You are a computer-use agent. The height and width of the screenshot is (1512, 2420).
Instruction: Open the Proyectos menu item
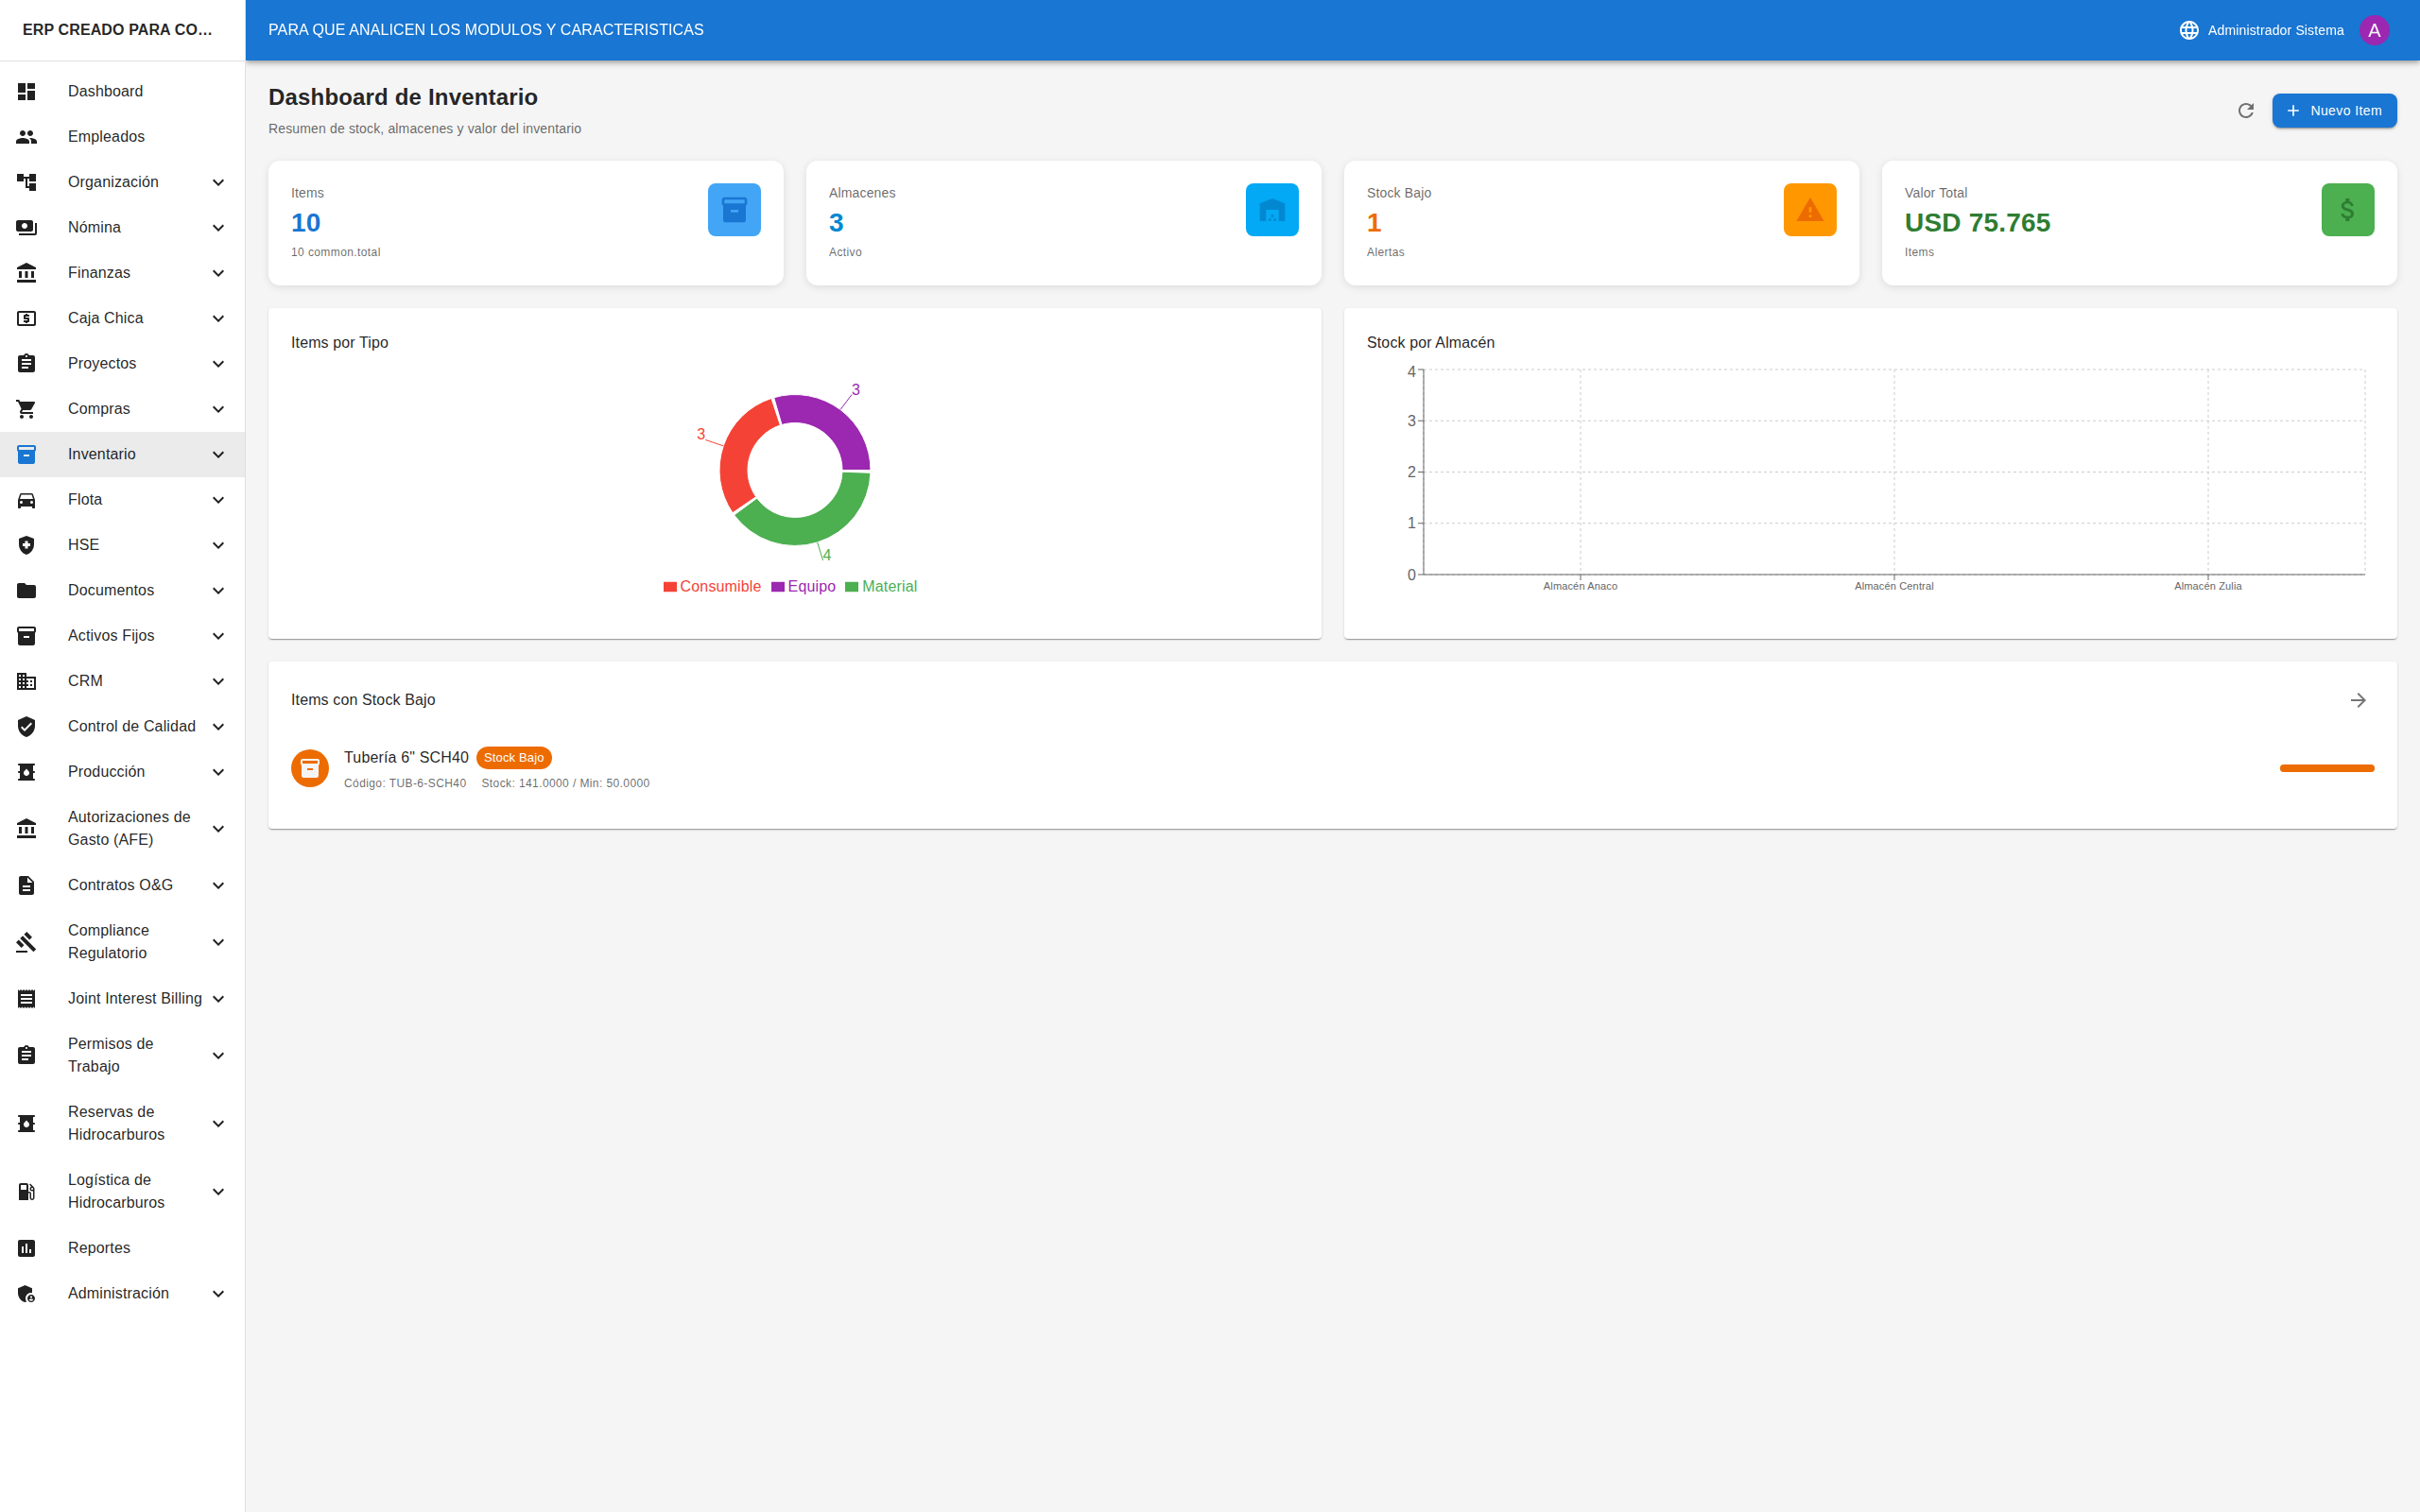pos(101,363)
